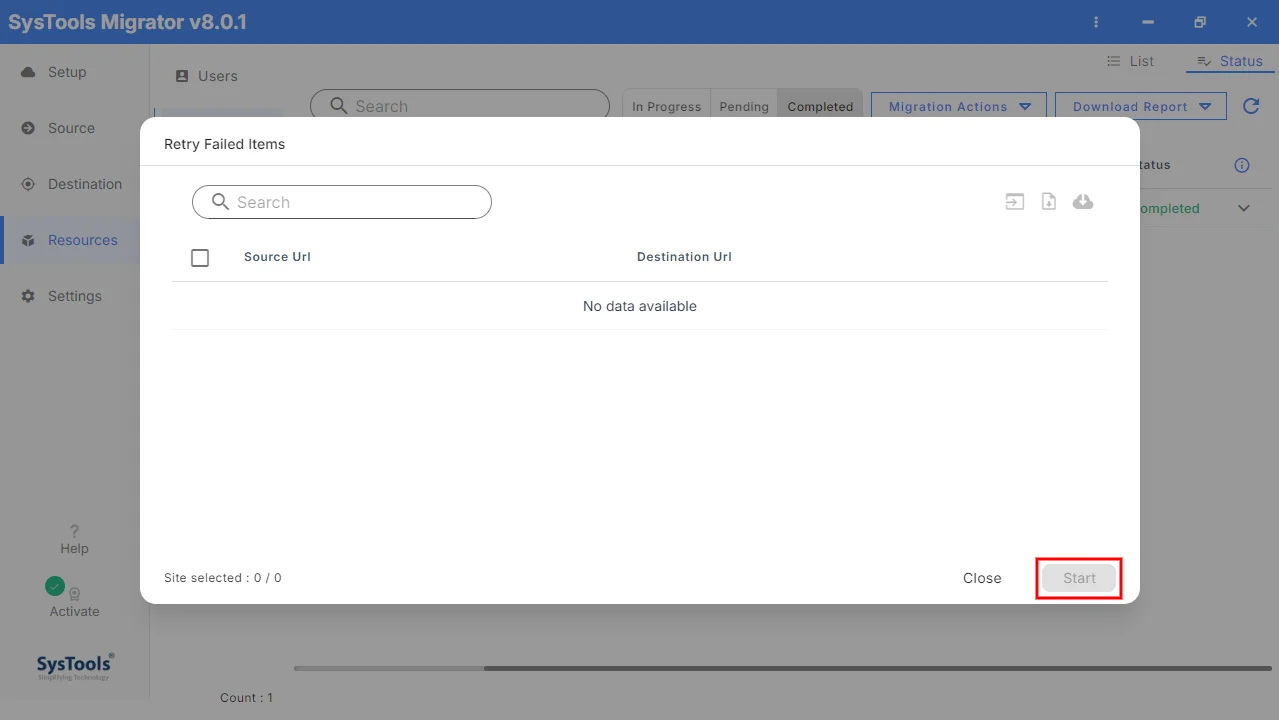This screenshot has width=1279, height=720.
Task: Open the Download Report dropdown
Action: click(x=1142, y=106)
